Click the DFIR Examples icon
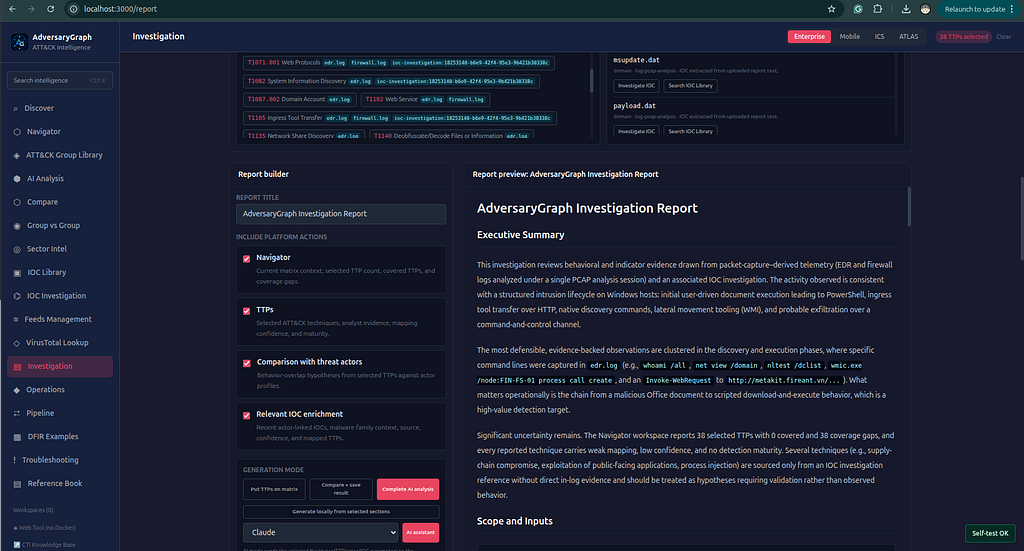Image resolution: width=1024 pixels, height=551 pixels. [x=18, y=437]
